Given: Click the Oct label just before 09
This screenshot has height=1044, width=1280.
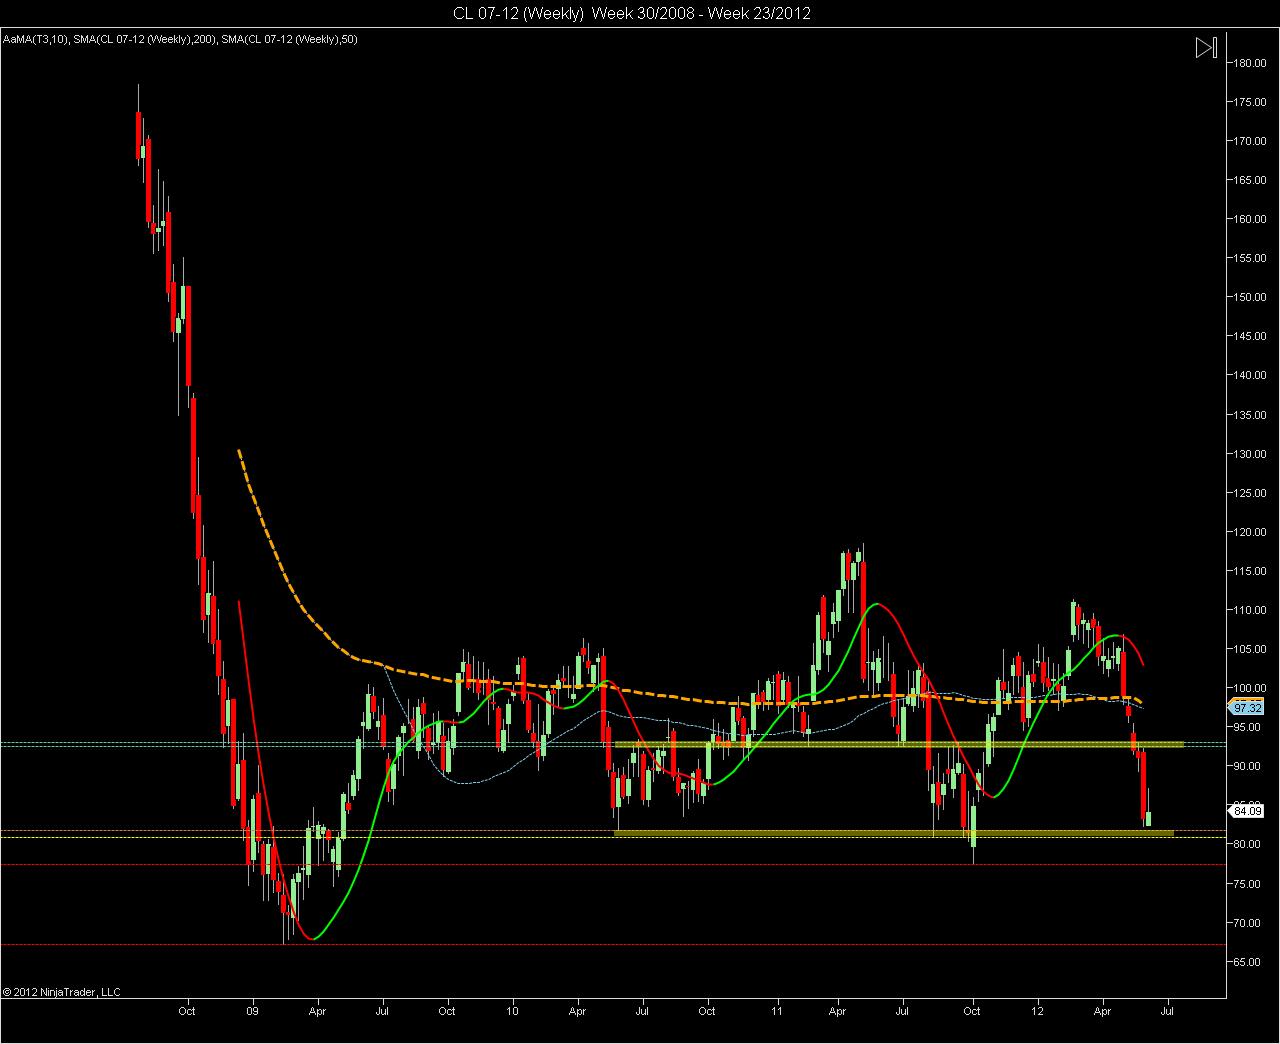Looking at the screenshot, I should tap(186, 1011).
